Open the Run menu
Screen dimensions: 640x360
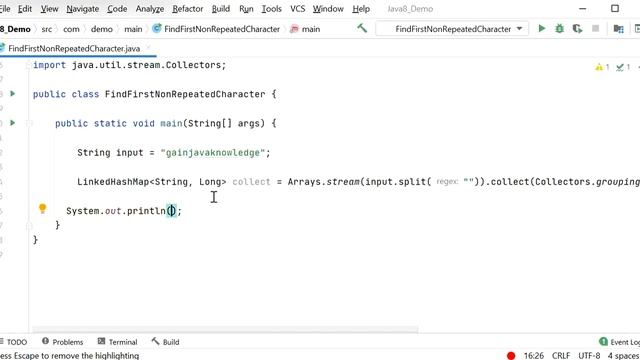(x=246, y=9)
